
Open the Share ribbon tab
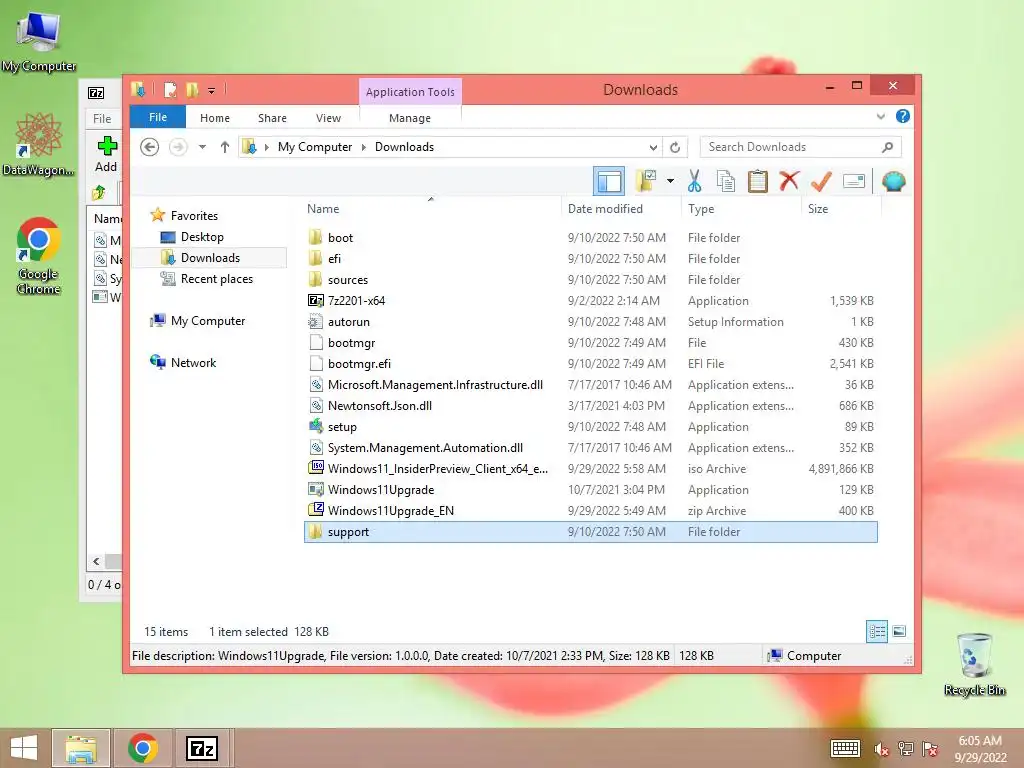click(x=272, y=118)
